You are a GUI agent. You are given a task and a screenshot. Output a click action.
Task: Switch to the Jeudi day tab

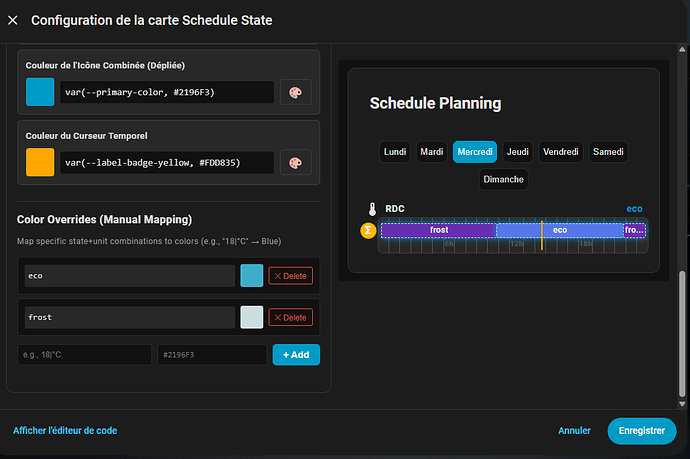pyautogui.click(x=517, y=152)
